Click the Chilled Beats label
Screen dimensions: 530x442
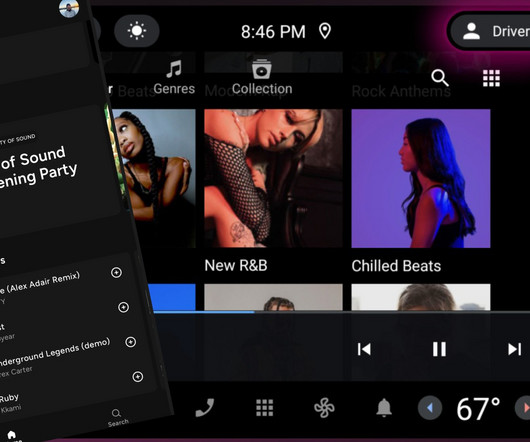396,266
